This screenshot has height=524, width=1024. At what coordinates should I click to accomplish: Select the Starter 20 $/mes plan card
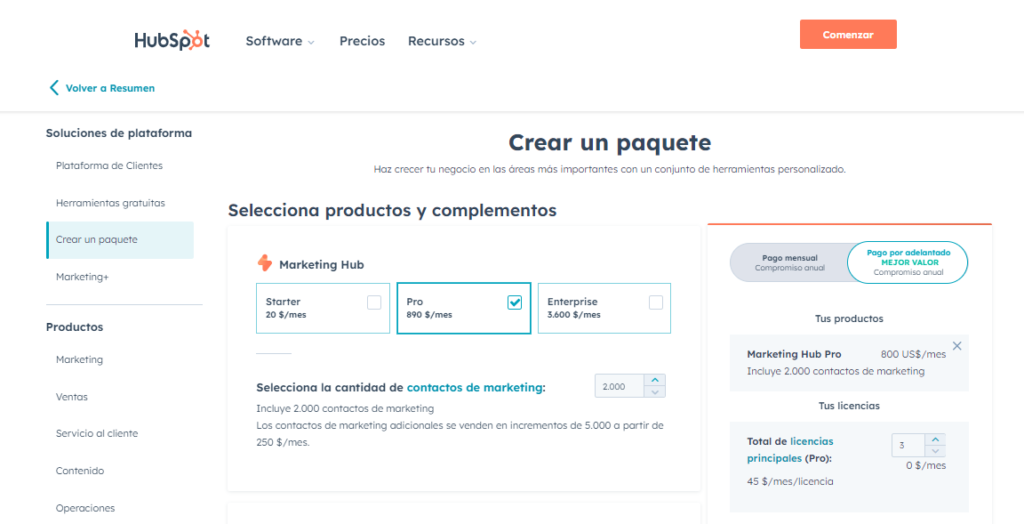(323, 308)
